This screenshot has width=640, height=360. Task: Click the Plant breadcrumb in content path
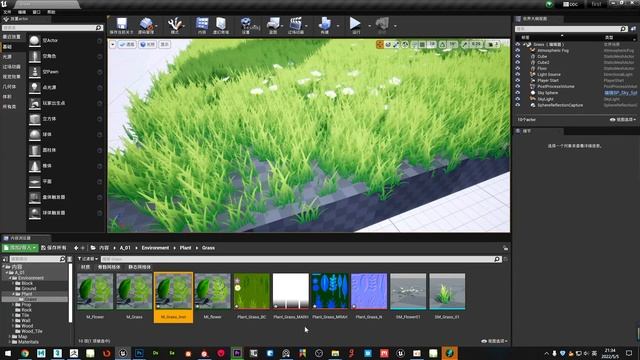pos(185,248)
